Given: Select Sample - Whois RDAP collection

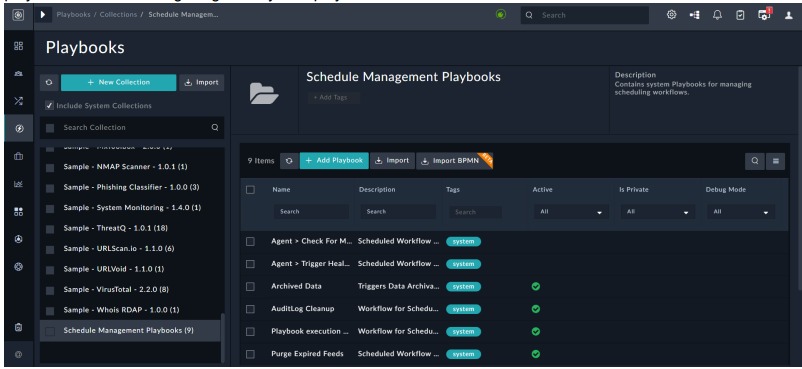Looking at the screenshot, I should click(121, 310).
